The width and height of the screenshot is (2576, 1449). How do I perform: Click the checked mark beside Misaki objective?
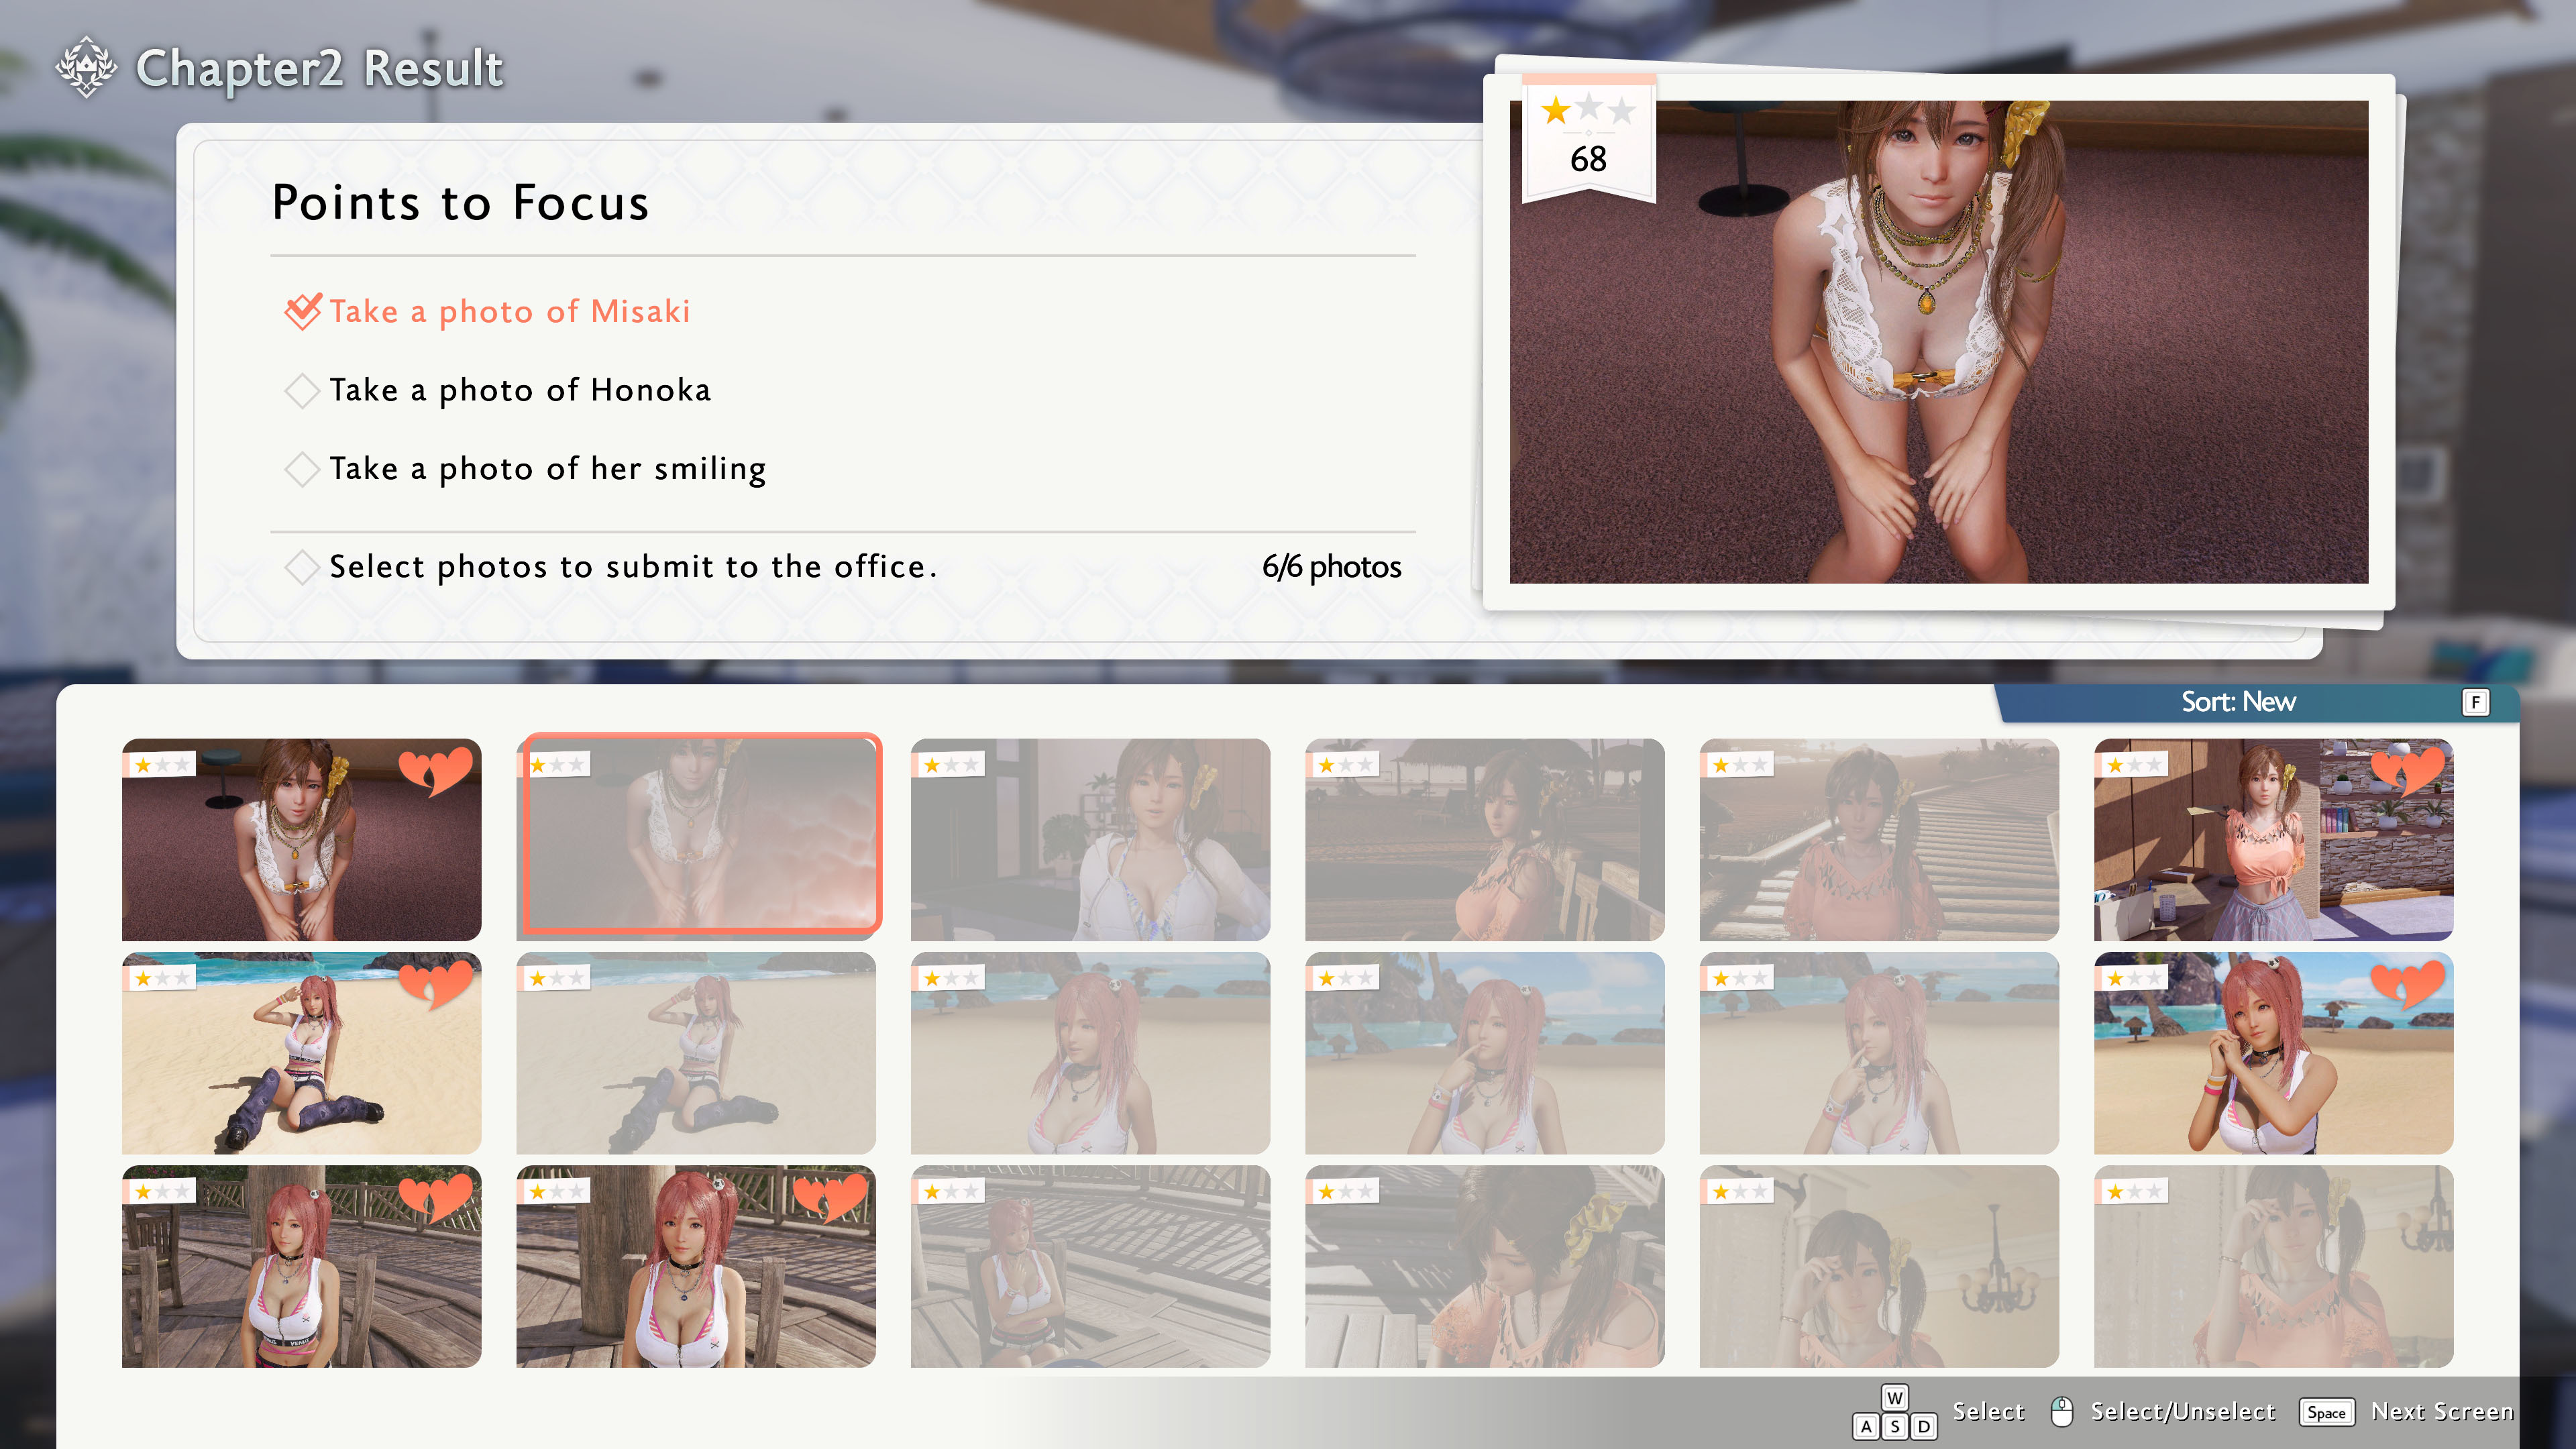point(303,311)
